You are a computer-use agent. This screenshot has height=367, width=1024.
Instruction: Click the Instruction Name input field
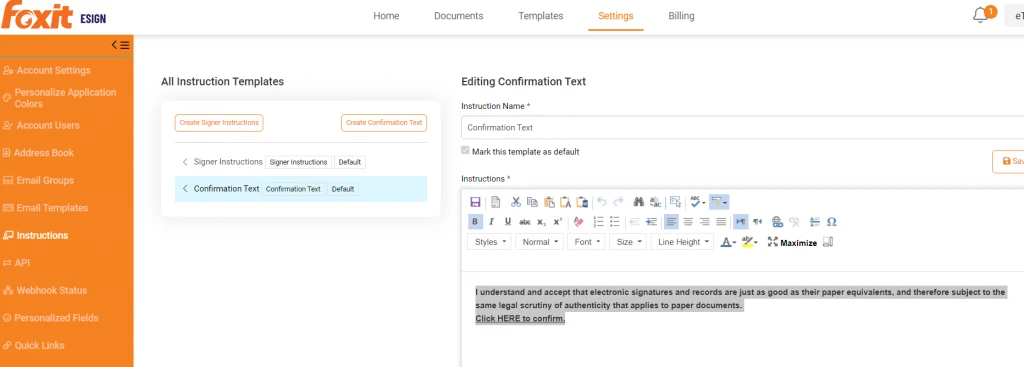pyautogui.click(x=743, y=127)
